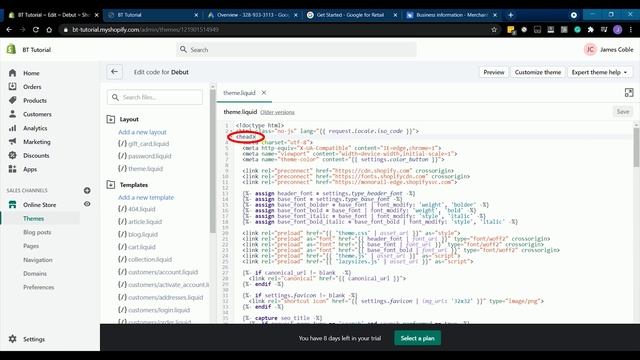
Task: Open the Discounts section
Action: click(36, 156)
